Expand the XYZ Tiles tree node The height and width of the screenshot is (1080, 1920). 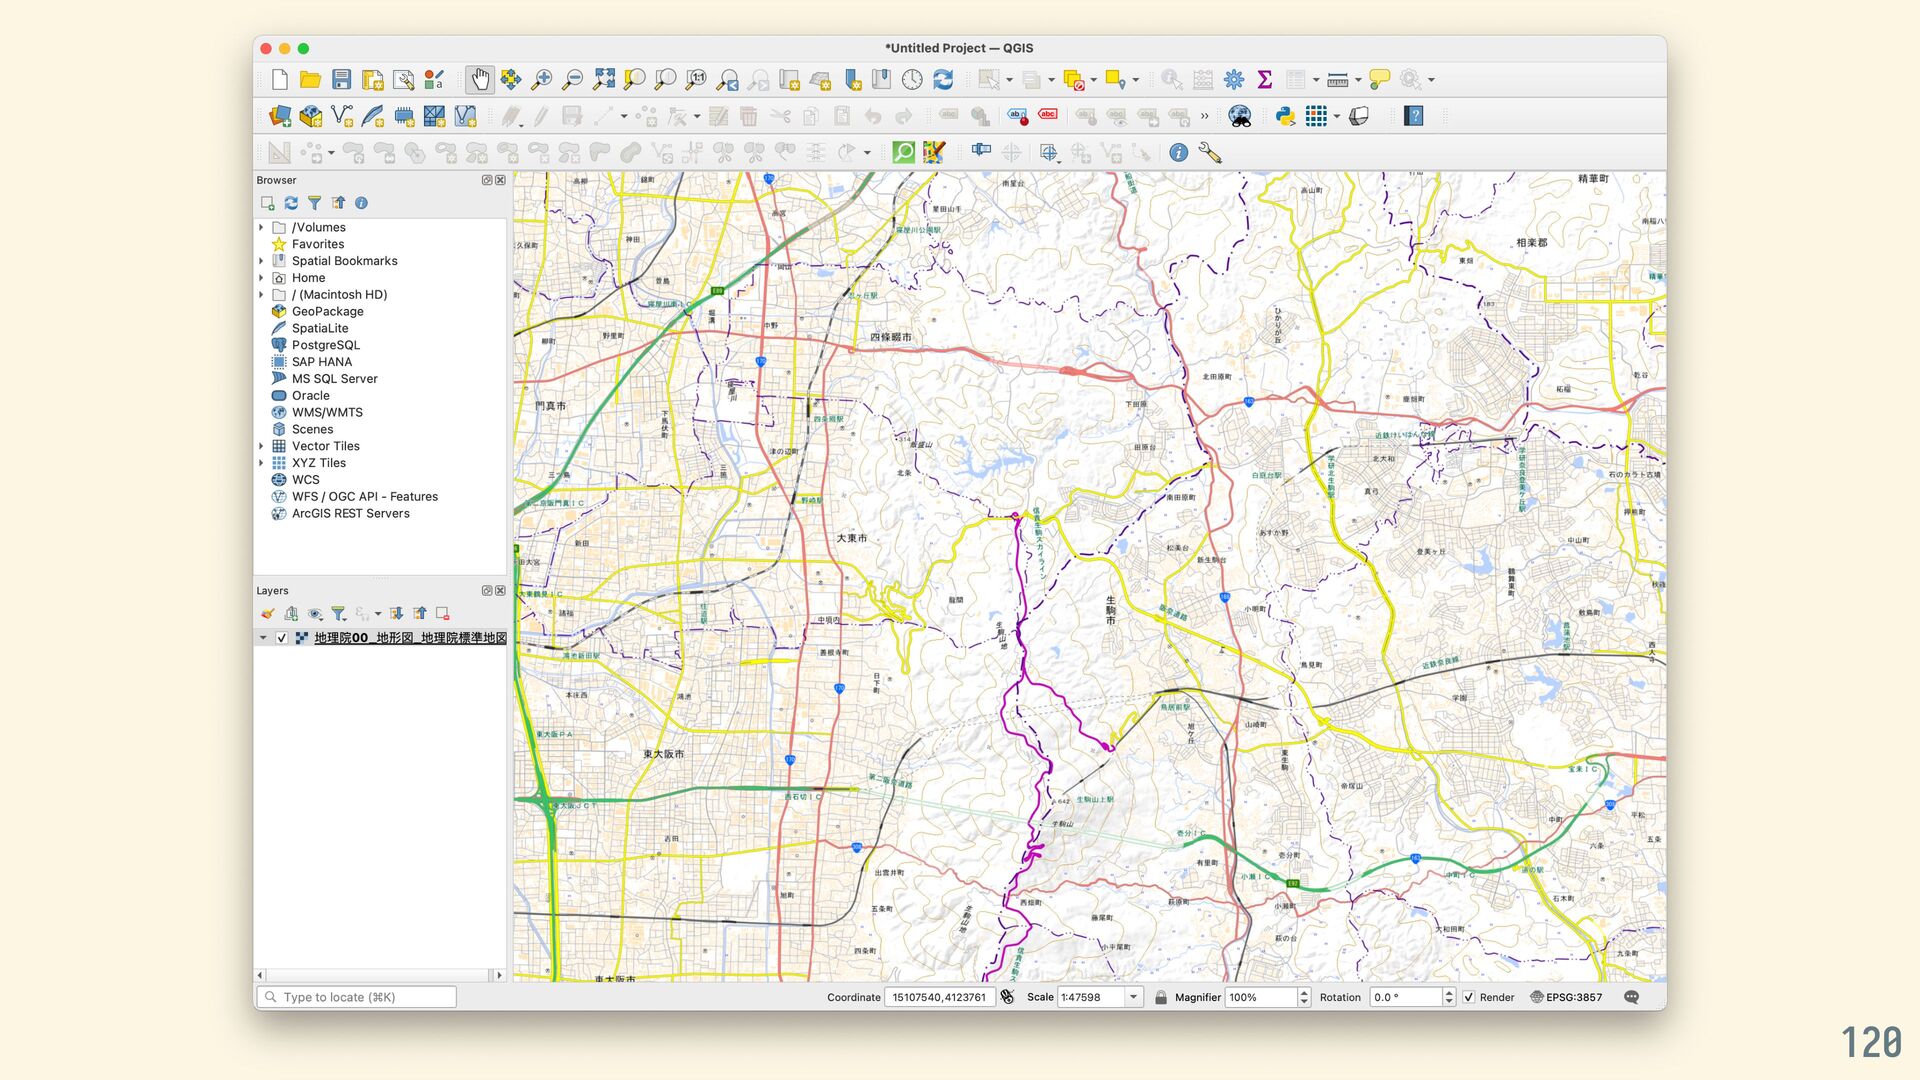[262, 463]
